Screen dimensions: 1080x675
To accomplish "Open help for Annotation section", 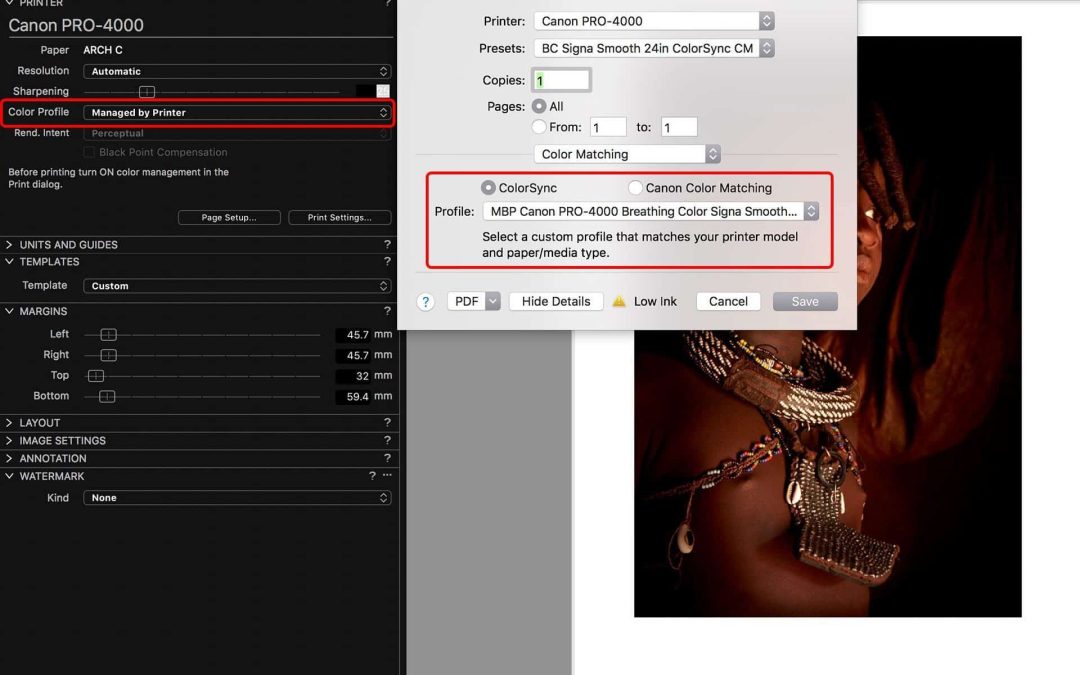I will (x=387, y=458).
